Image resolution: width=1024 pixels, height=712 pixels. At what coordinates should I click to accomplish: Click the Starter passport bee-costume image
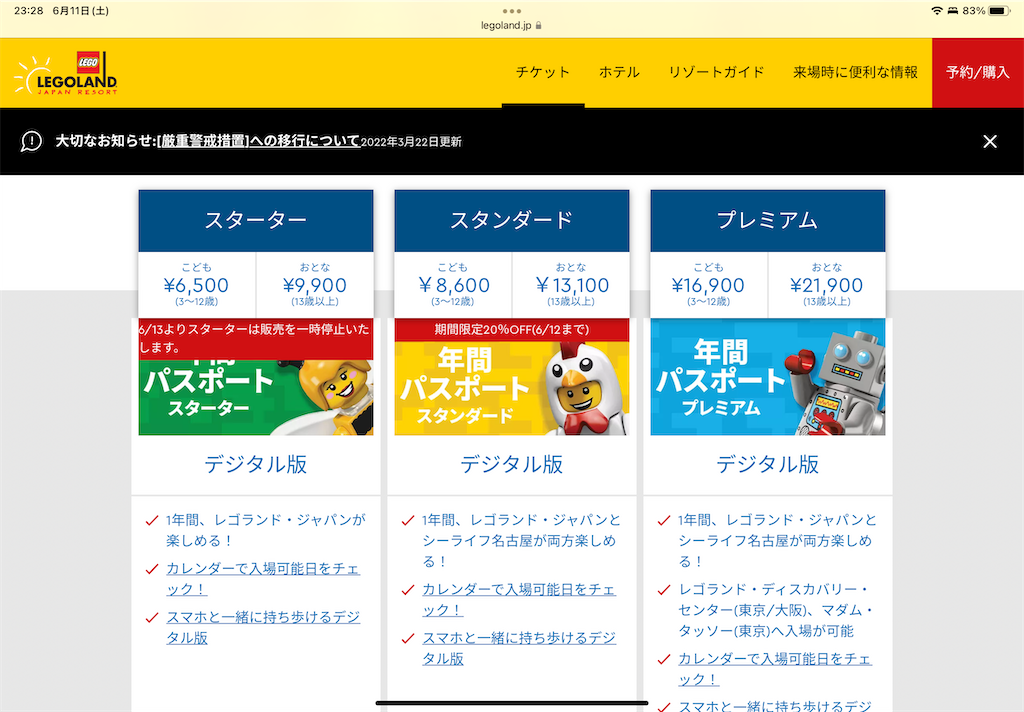pos(255,397)
